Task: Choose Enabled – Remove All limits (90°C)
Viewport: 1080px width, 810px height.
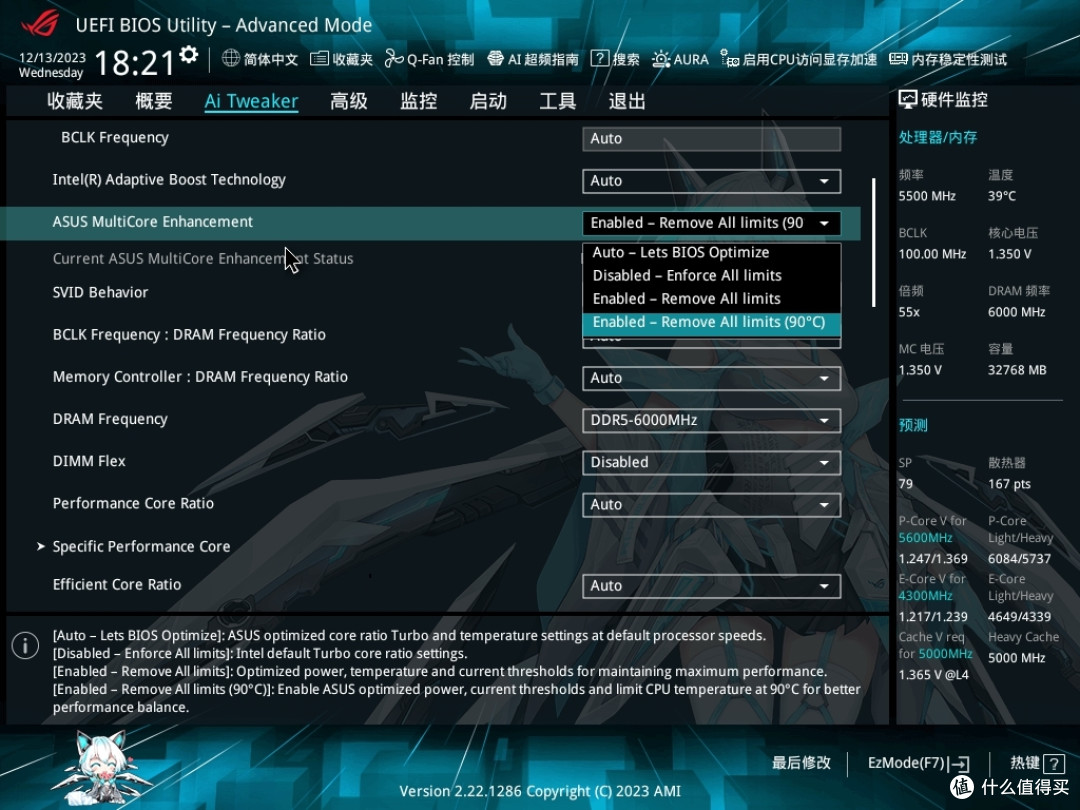Action: tap(709, 322)
